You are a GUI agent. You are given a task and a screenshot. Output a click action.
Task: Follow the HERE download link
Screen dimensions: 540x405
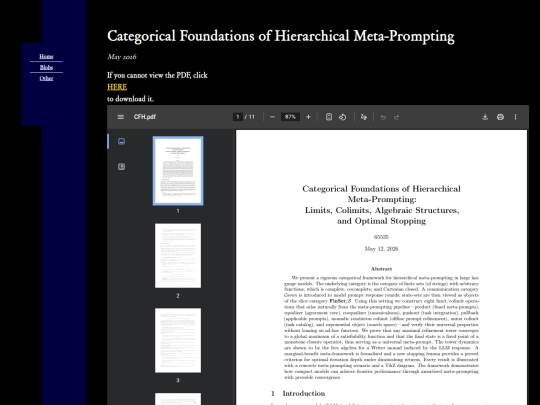pyautogui.click(x=117, y=87)
